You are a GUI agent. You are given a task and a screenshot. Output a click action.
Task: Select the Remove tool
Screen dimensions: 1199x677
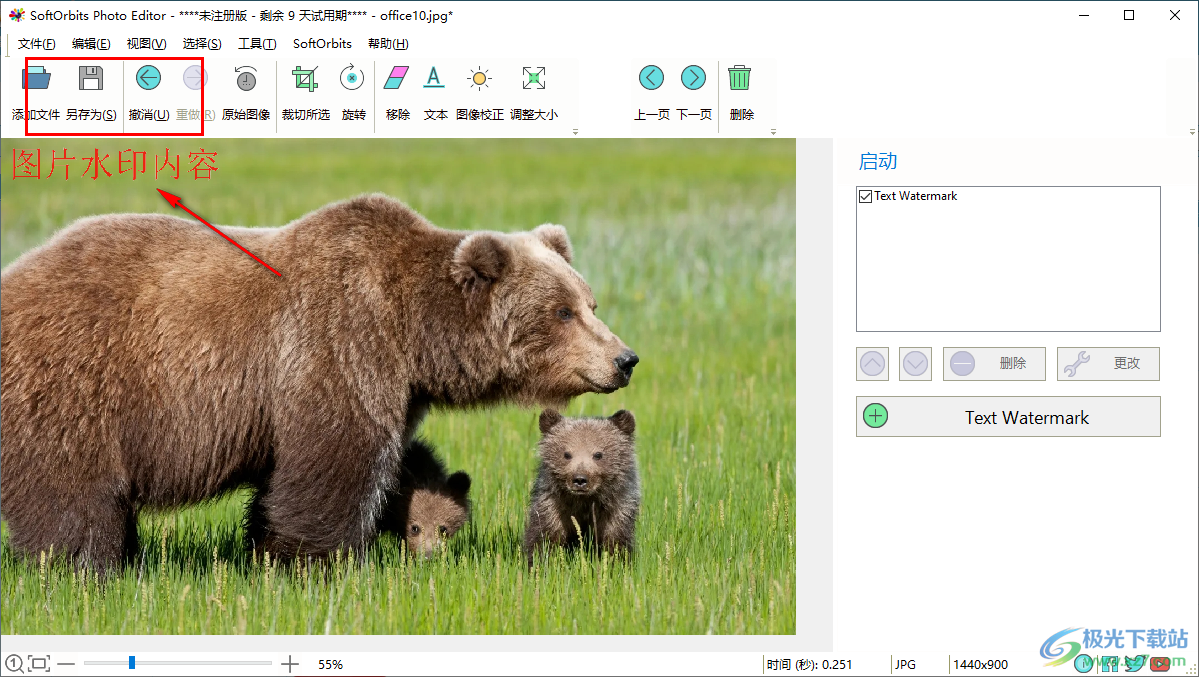tap(396, 77)
